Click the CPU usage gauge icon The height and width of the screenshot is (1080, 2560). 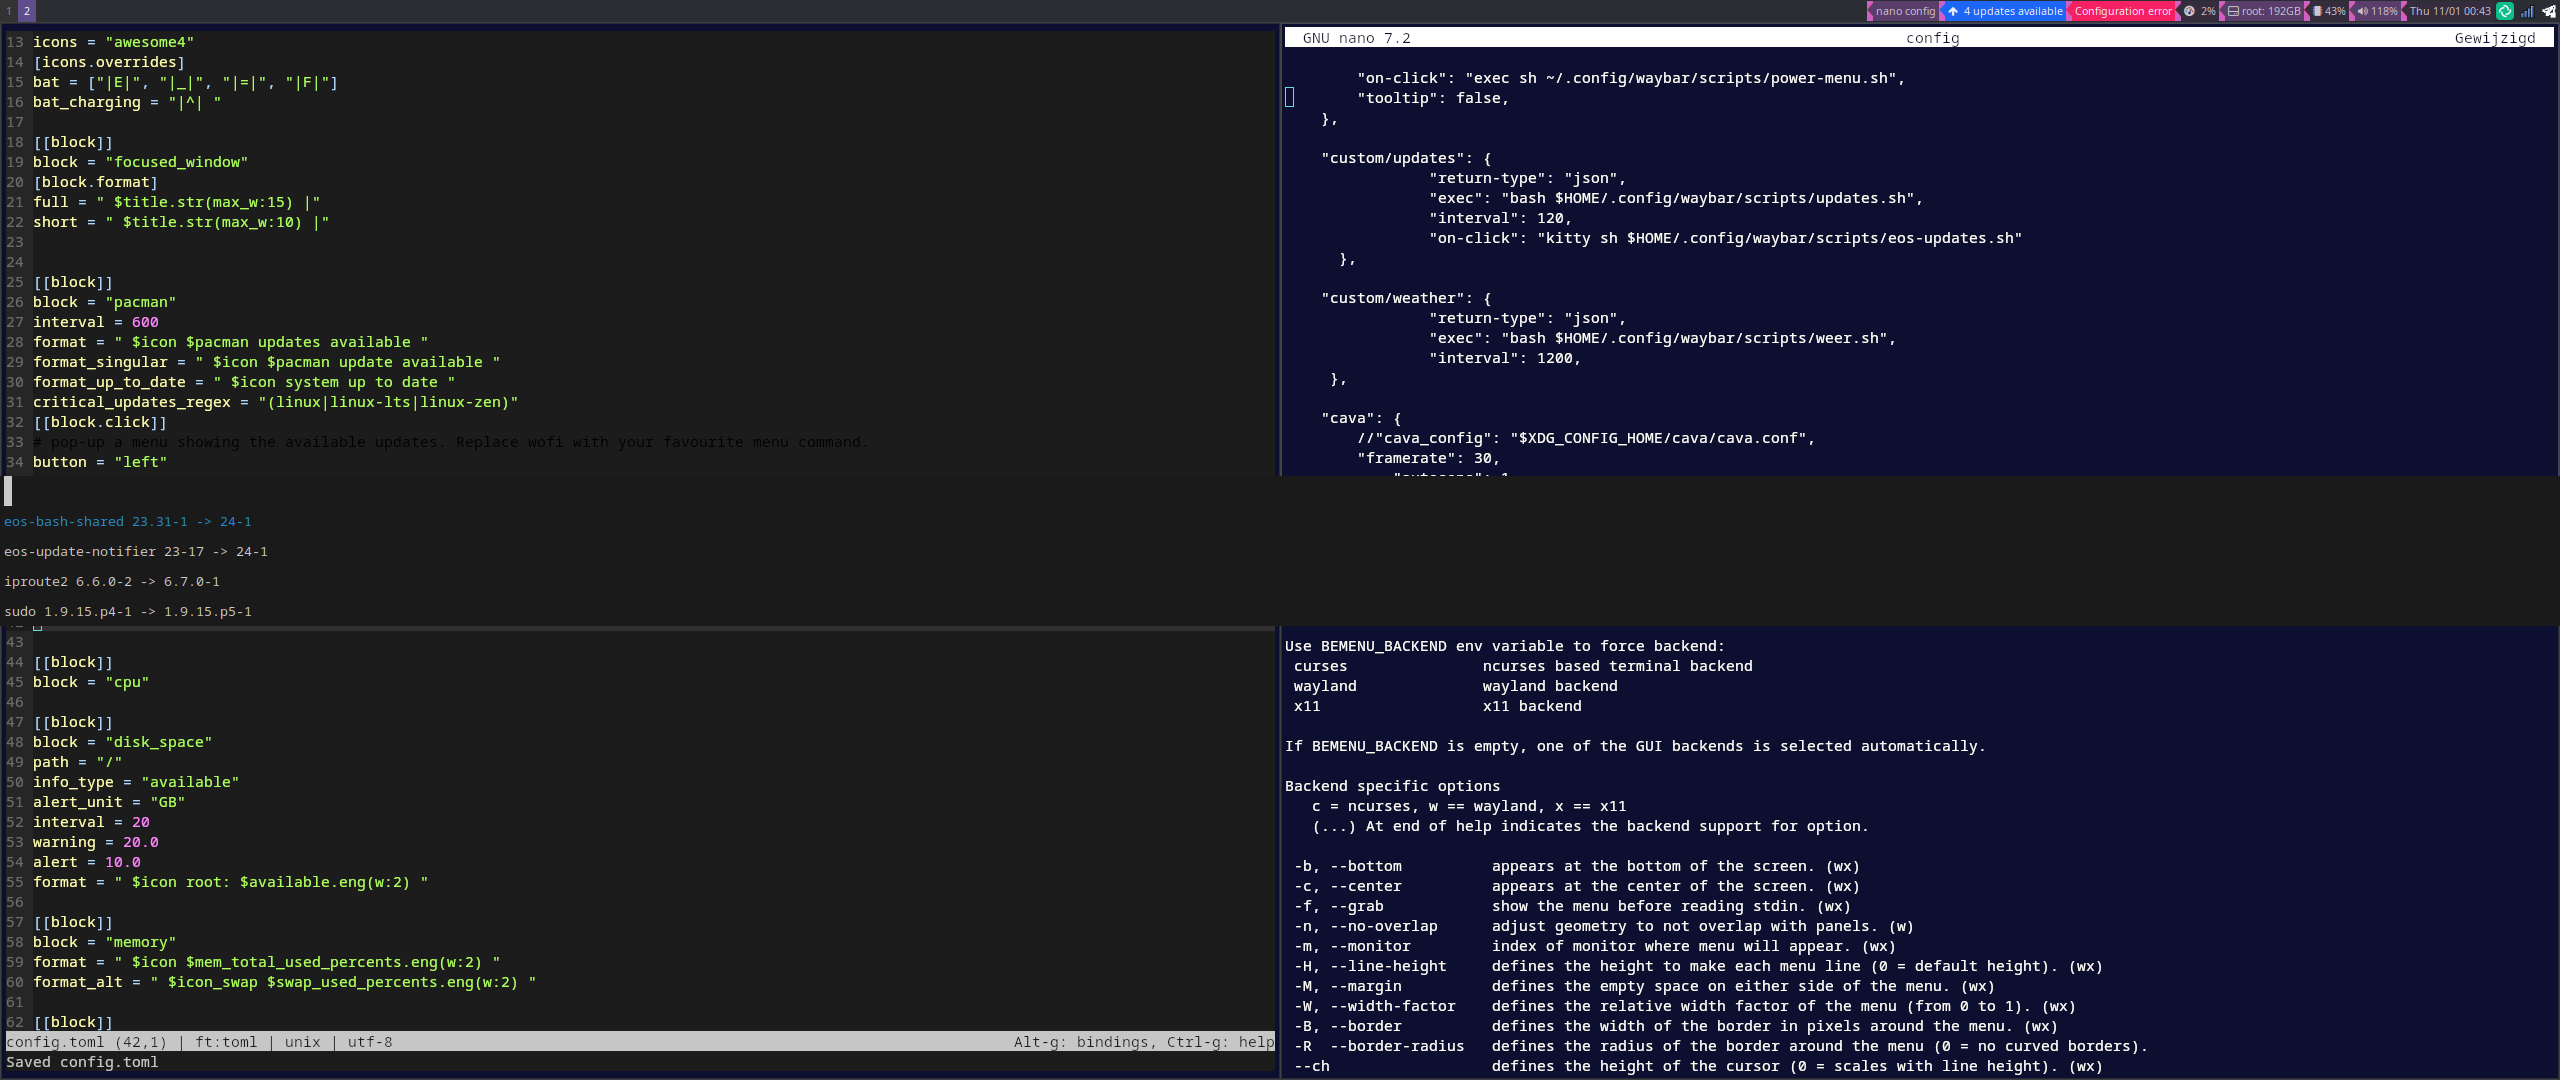(2189, 11)
